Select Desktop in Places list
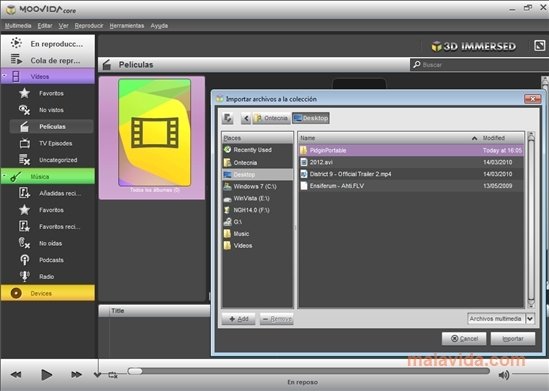This screenshot has height=391, width=549. [257, 174]
